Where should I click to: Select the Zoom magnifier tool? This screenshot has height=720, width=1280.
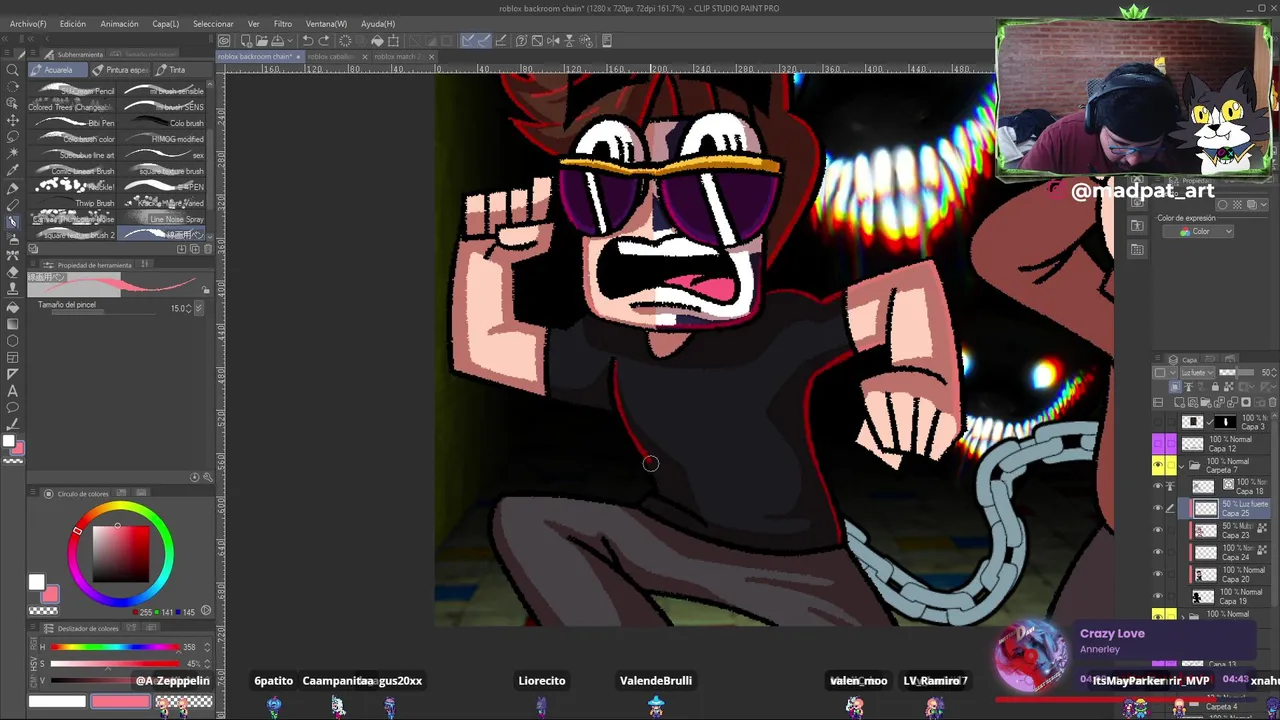pyautogui.click(x=13, y=70)
